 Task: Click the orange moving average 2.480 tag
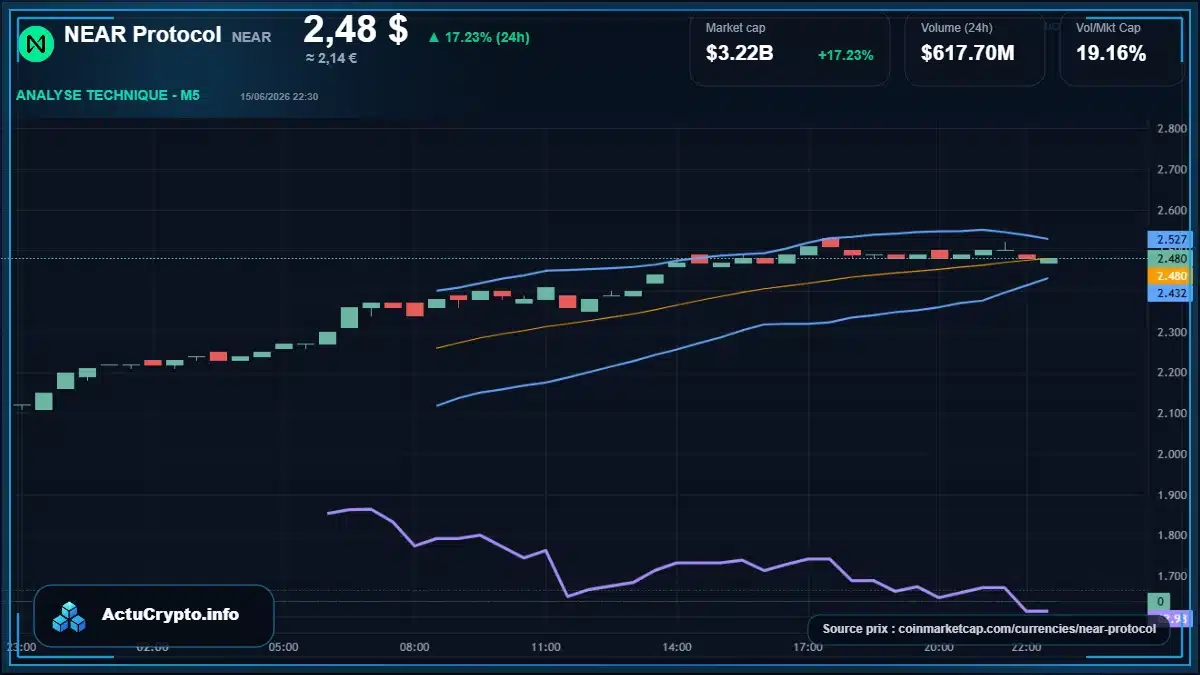click(x=1170, y=275)
